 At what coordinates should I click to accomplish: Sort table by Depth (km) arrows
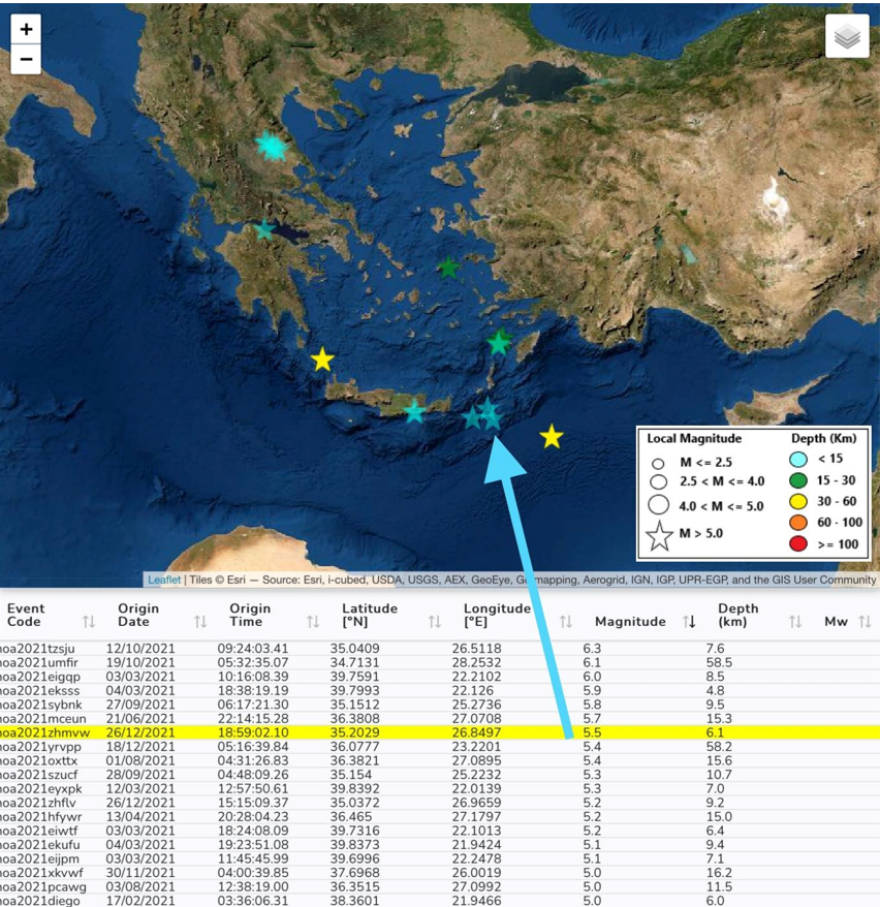795,622
